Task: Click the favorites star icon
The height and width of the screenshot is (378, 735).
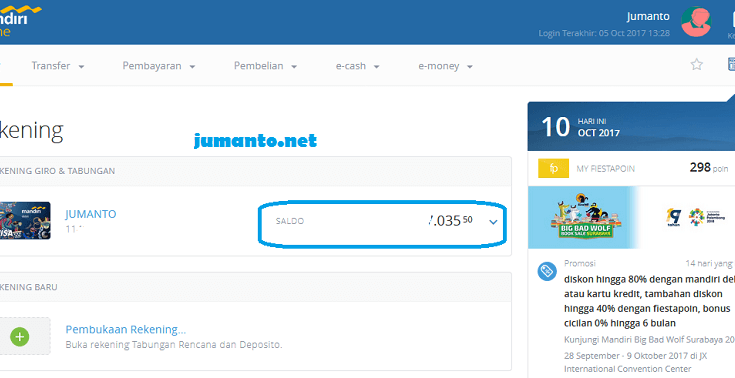Action: click(697, 64)
